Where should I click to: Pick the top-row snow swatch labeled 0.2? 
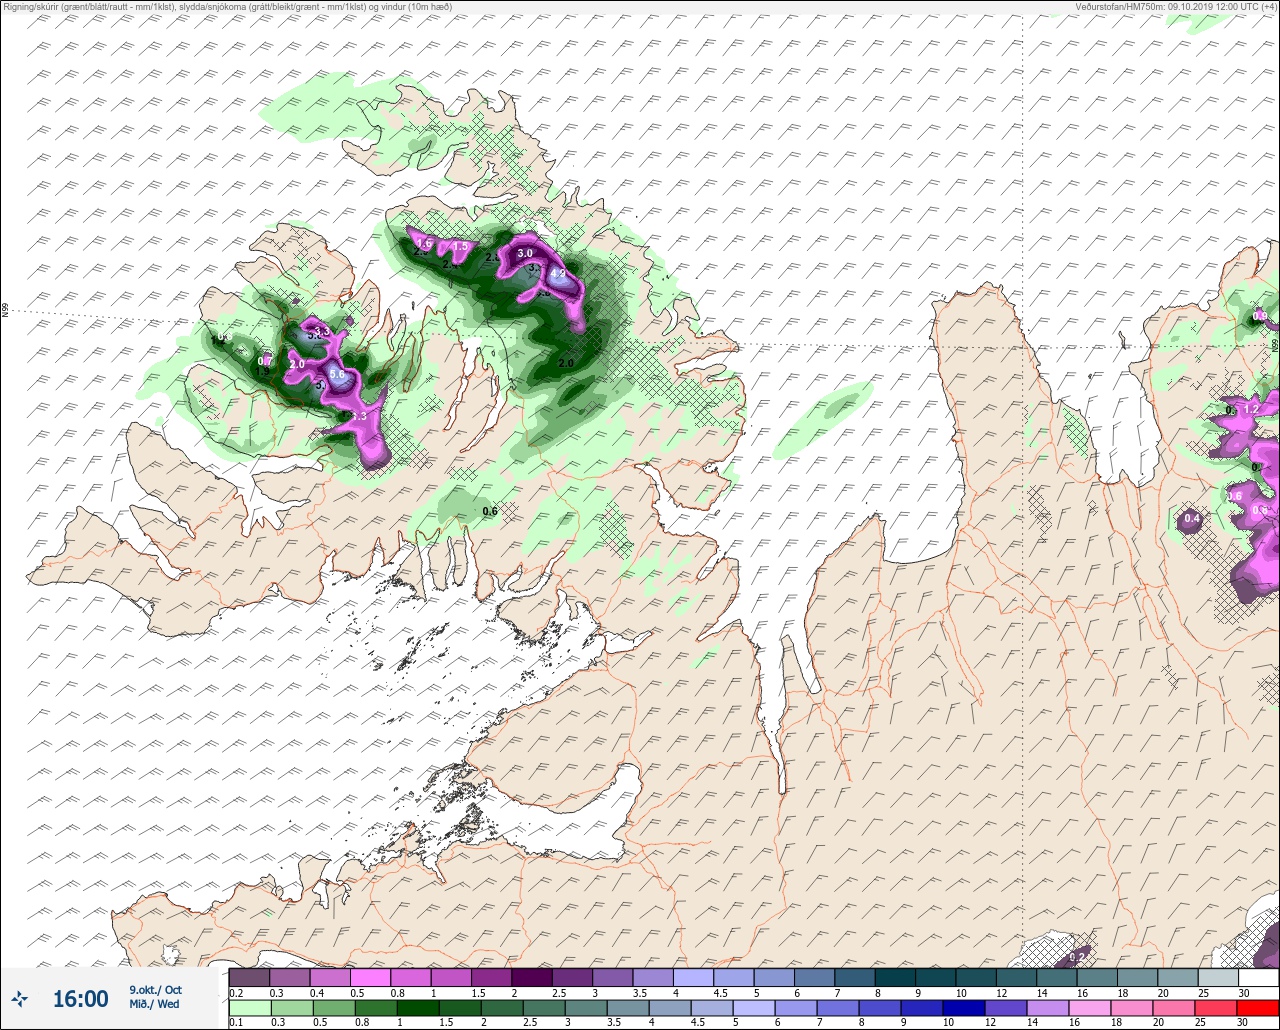pos(249,977)
